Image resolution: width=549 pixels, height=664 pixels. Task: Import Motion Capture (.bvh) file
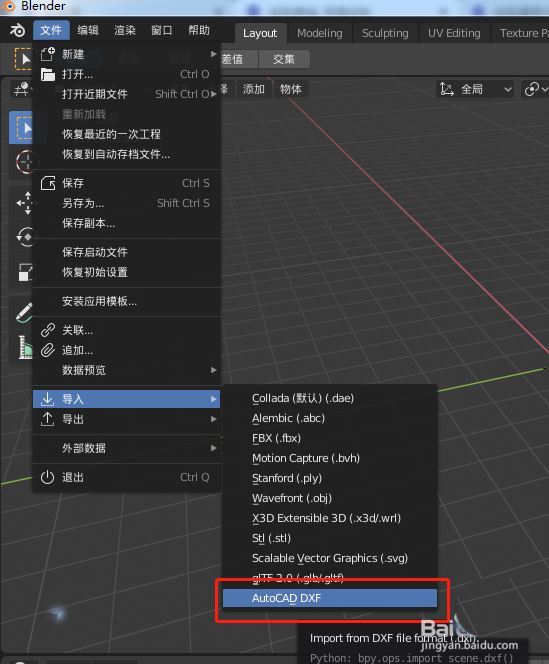330,458
